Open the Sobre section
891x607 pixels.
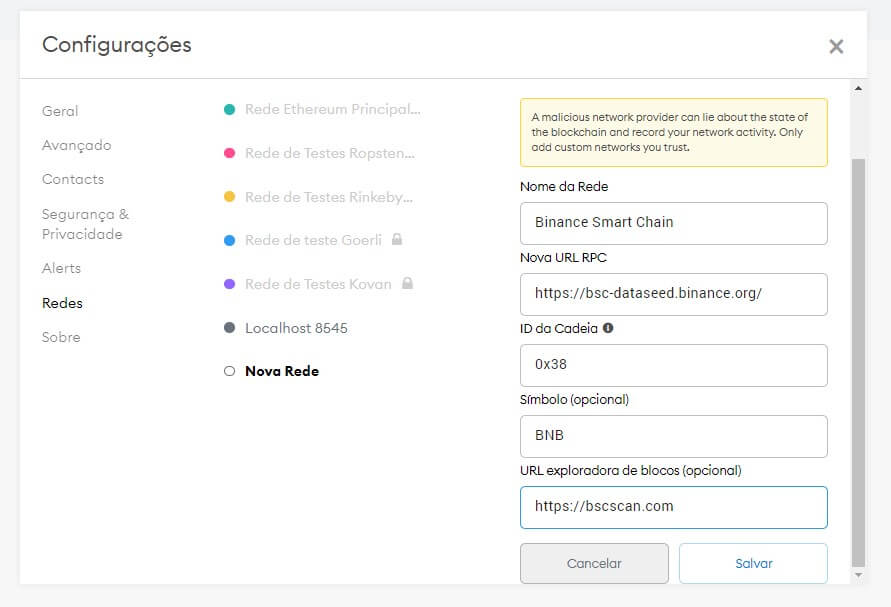click(61, 337)
